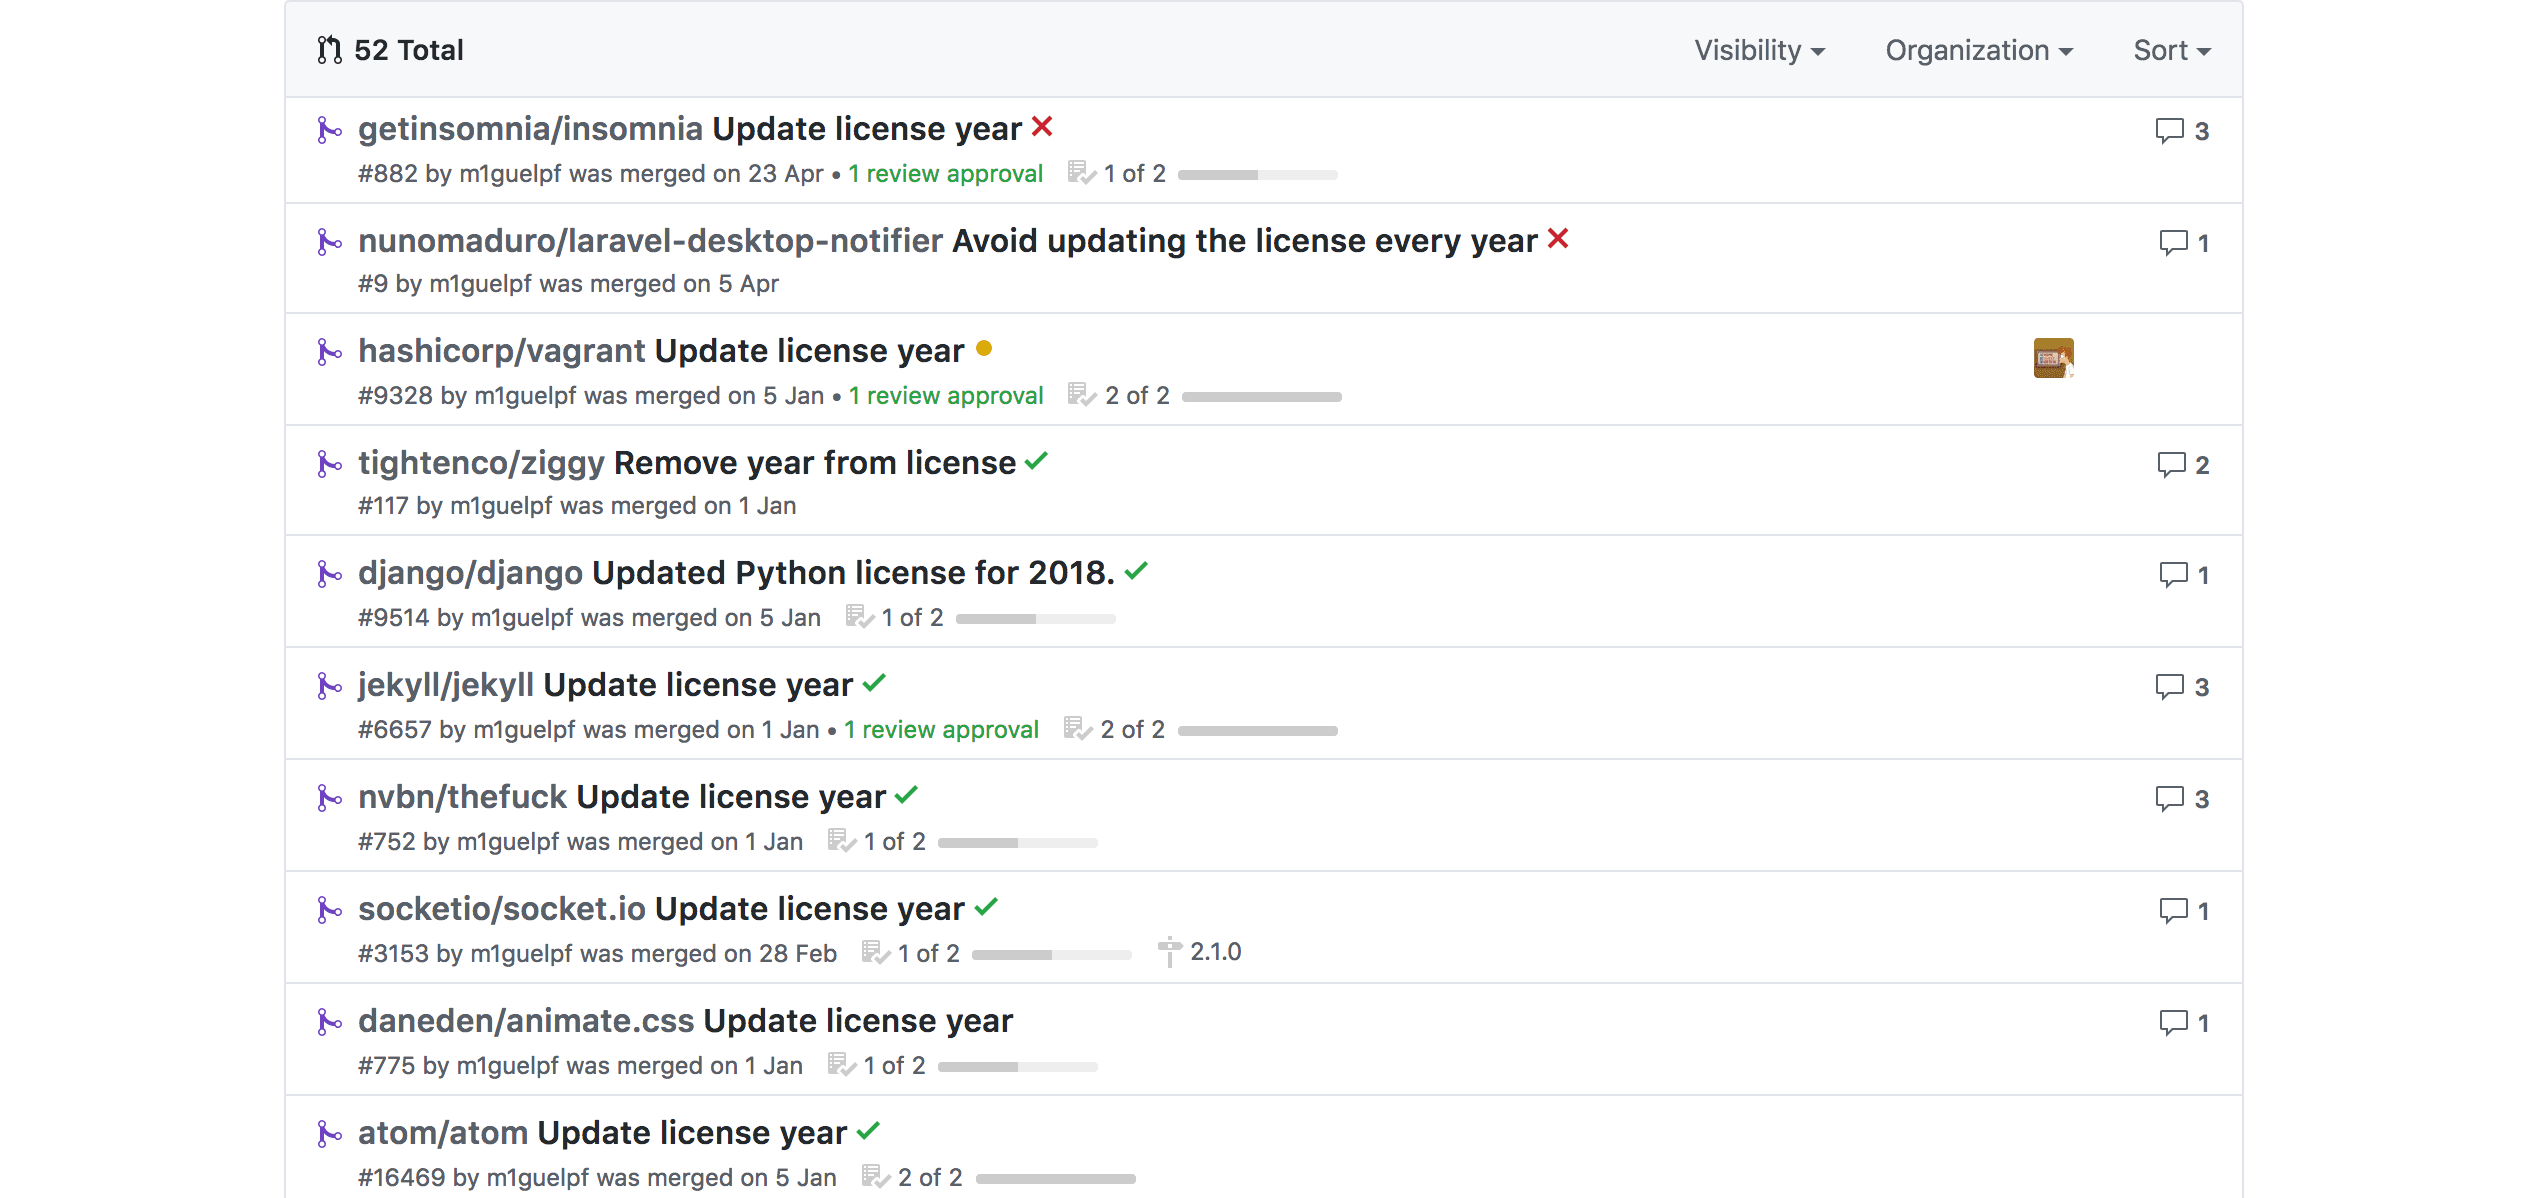Click m1guelpf author on tightenco/ziggy row
Viewport: 2528px width, 1198px height.
502,506
